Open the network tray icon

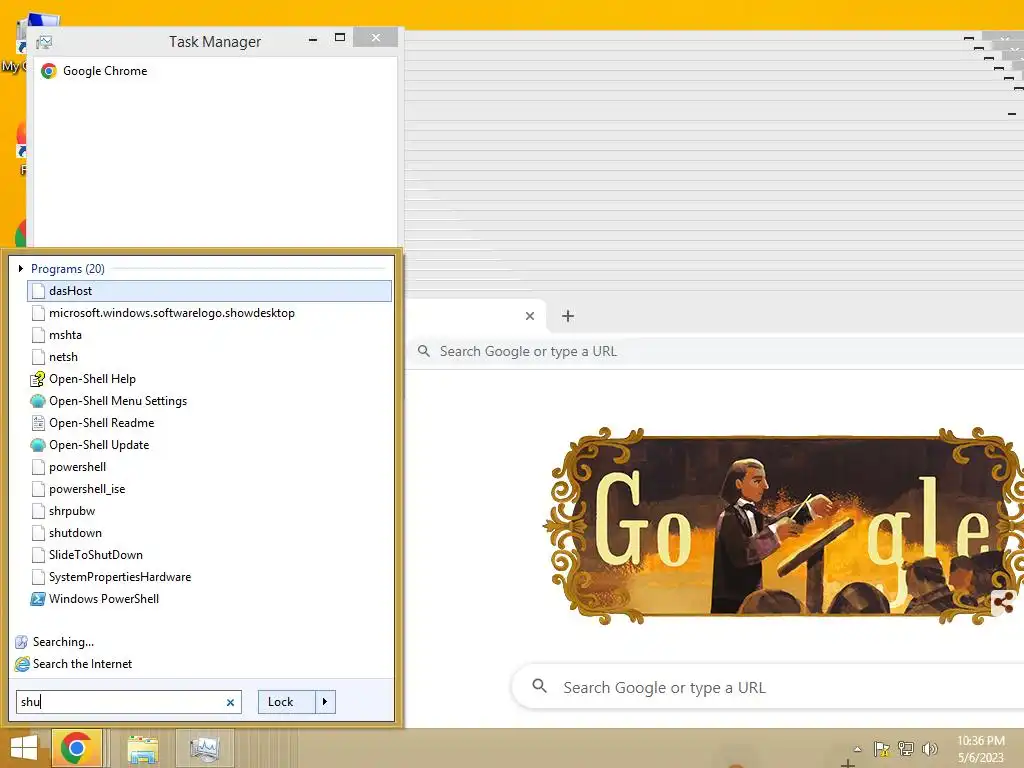tap(906, 748)
